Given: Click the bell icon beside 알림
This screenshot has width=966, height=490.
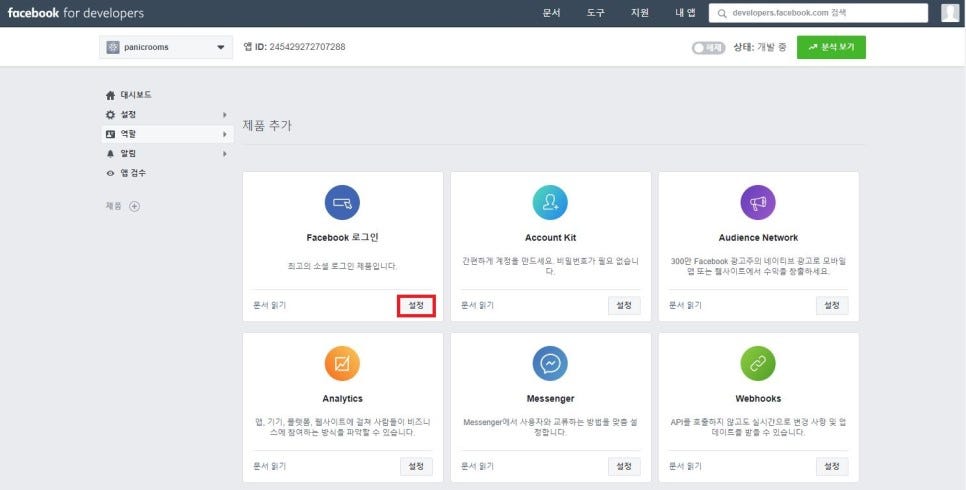Looking at the screenshot, I should click(x=110, y=153).
